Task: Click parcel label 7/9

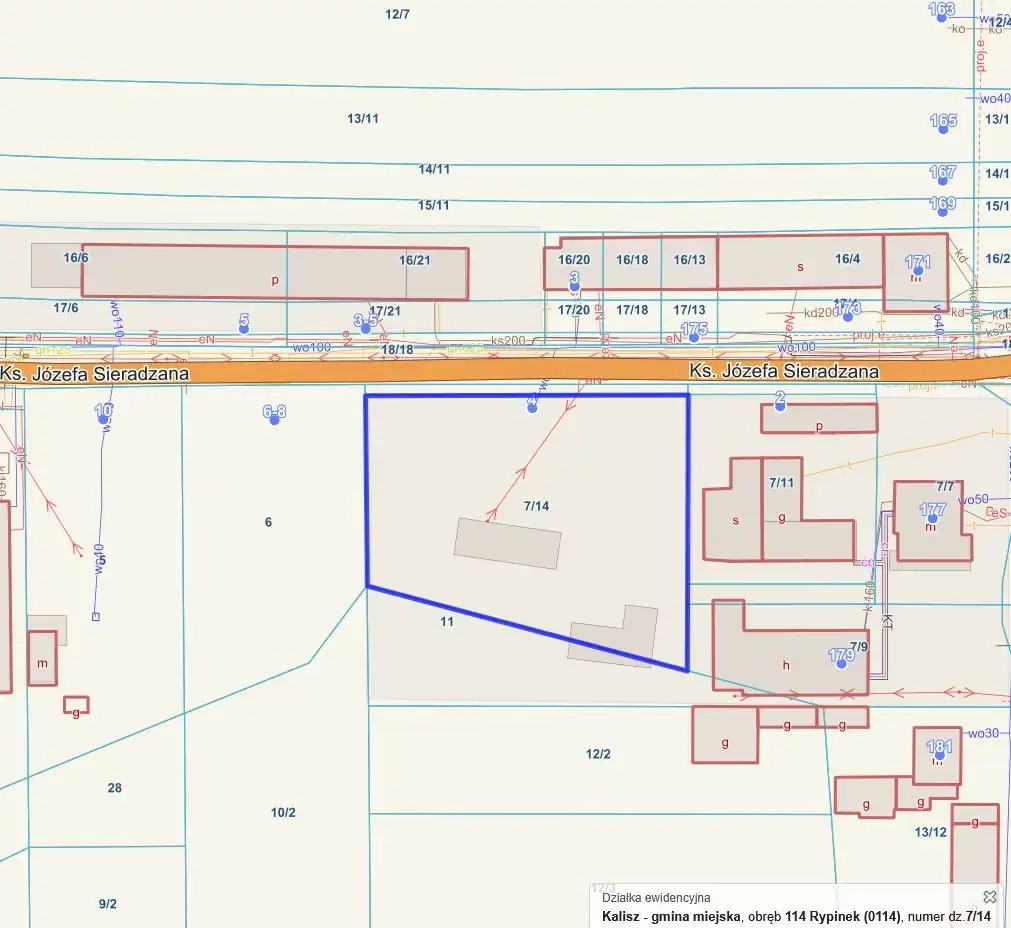Action: [x=859, y=646]
